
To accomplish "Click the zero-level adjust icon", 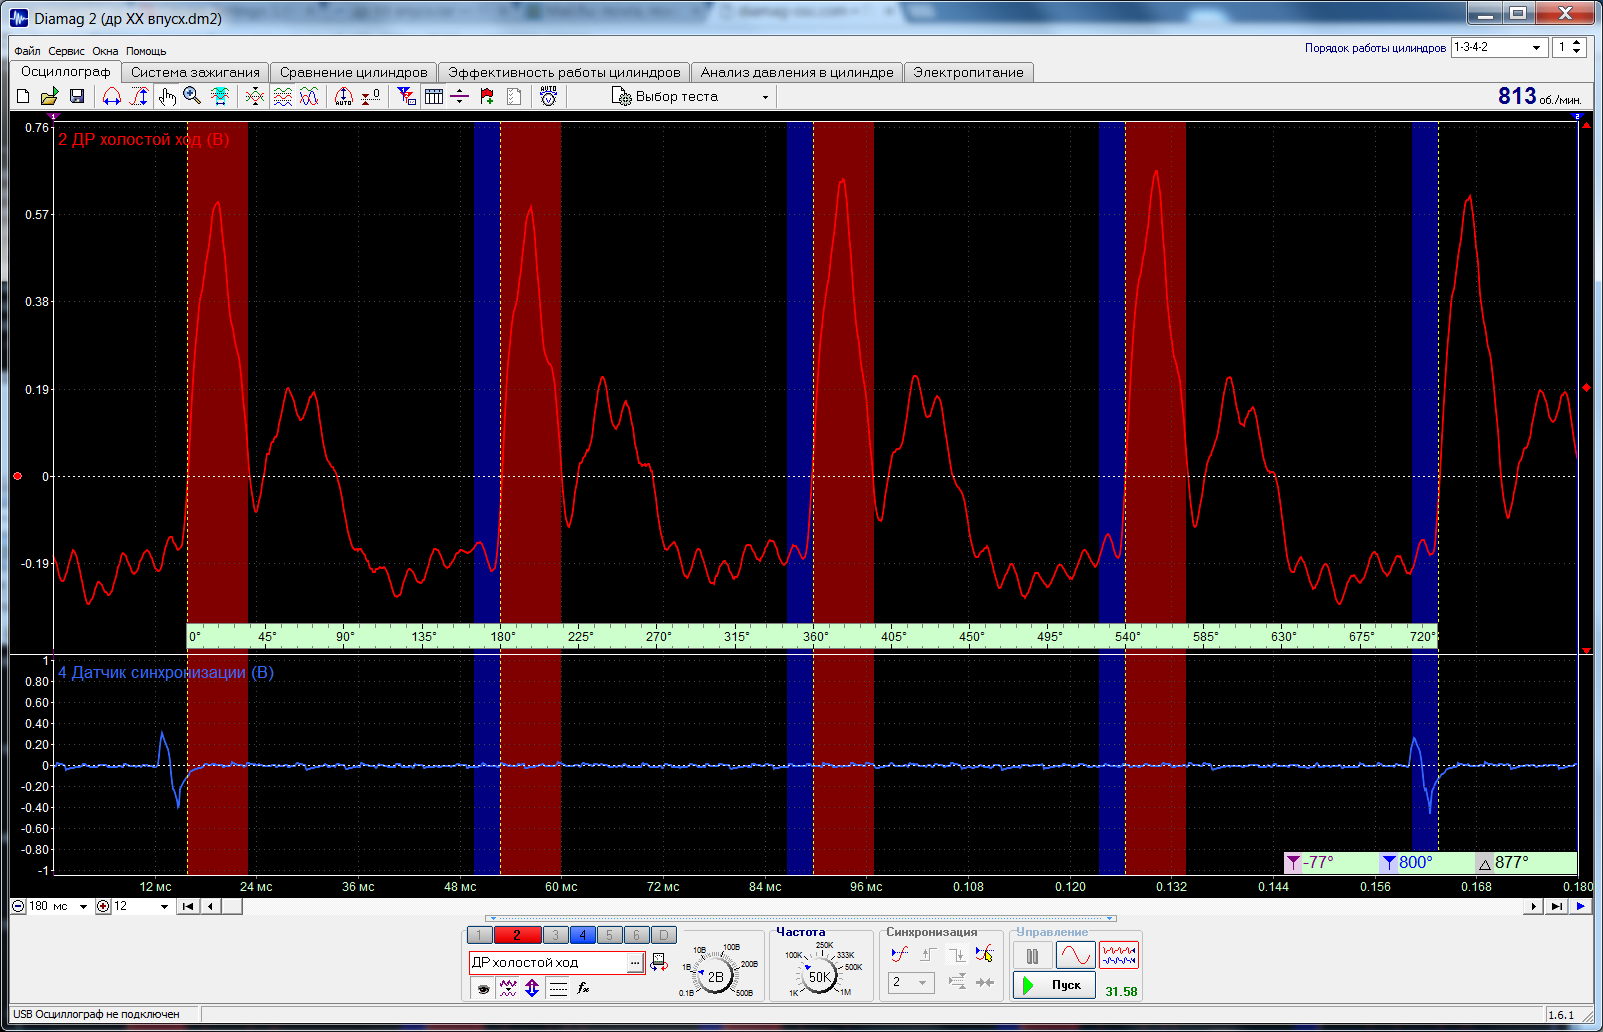I will 371,96.
